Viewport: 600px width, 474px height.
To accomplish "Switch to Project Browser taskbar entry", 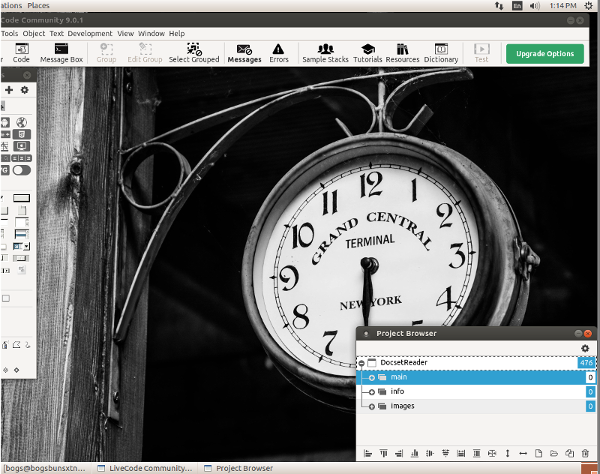I will (x=239, y=468).
